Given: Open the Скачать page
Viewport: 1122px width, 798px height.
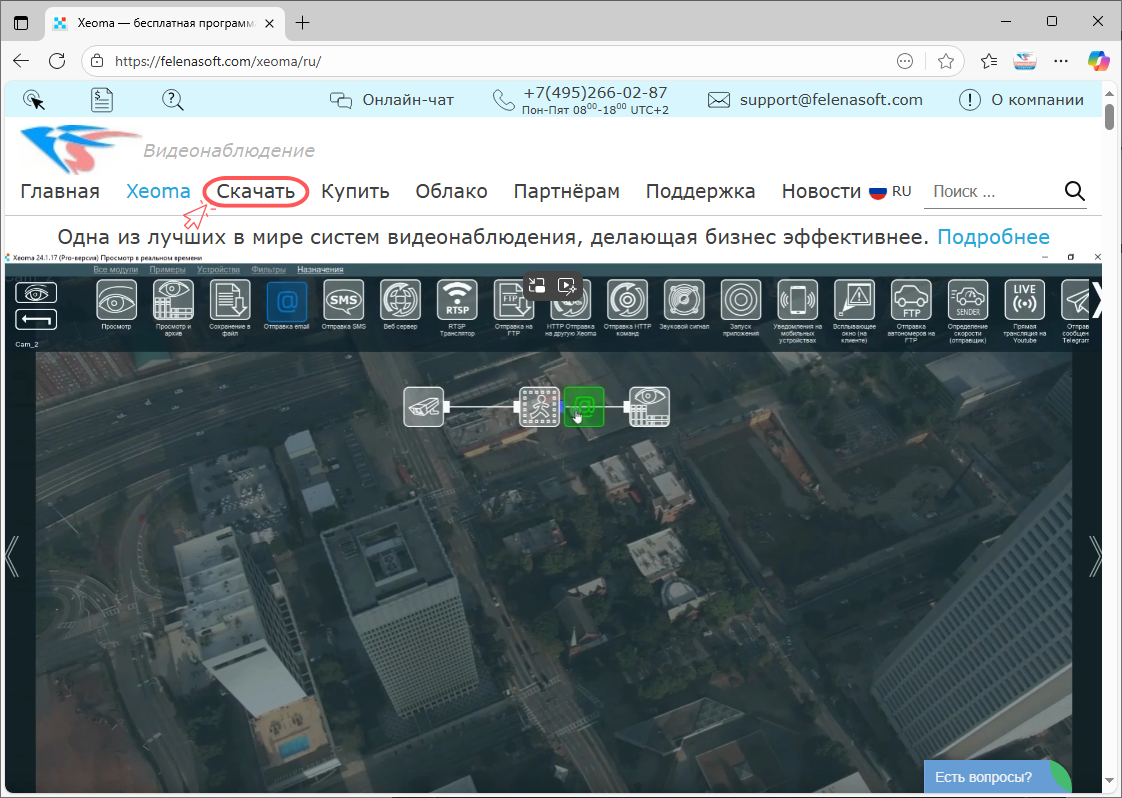Looking at the screenshot, I should point(255,191).
